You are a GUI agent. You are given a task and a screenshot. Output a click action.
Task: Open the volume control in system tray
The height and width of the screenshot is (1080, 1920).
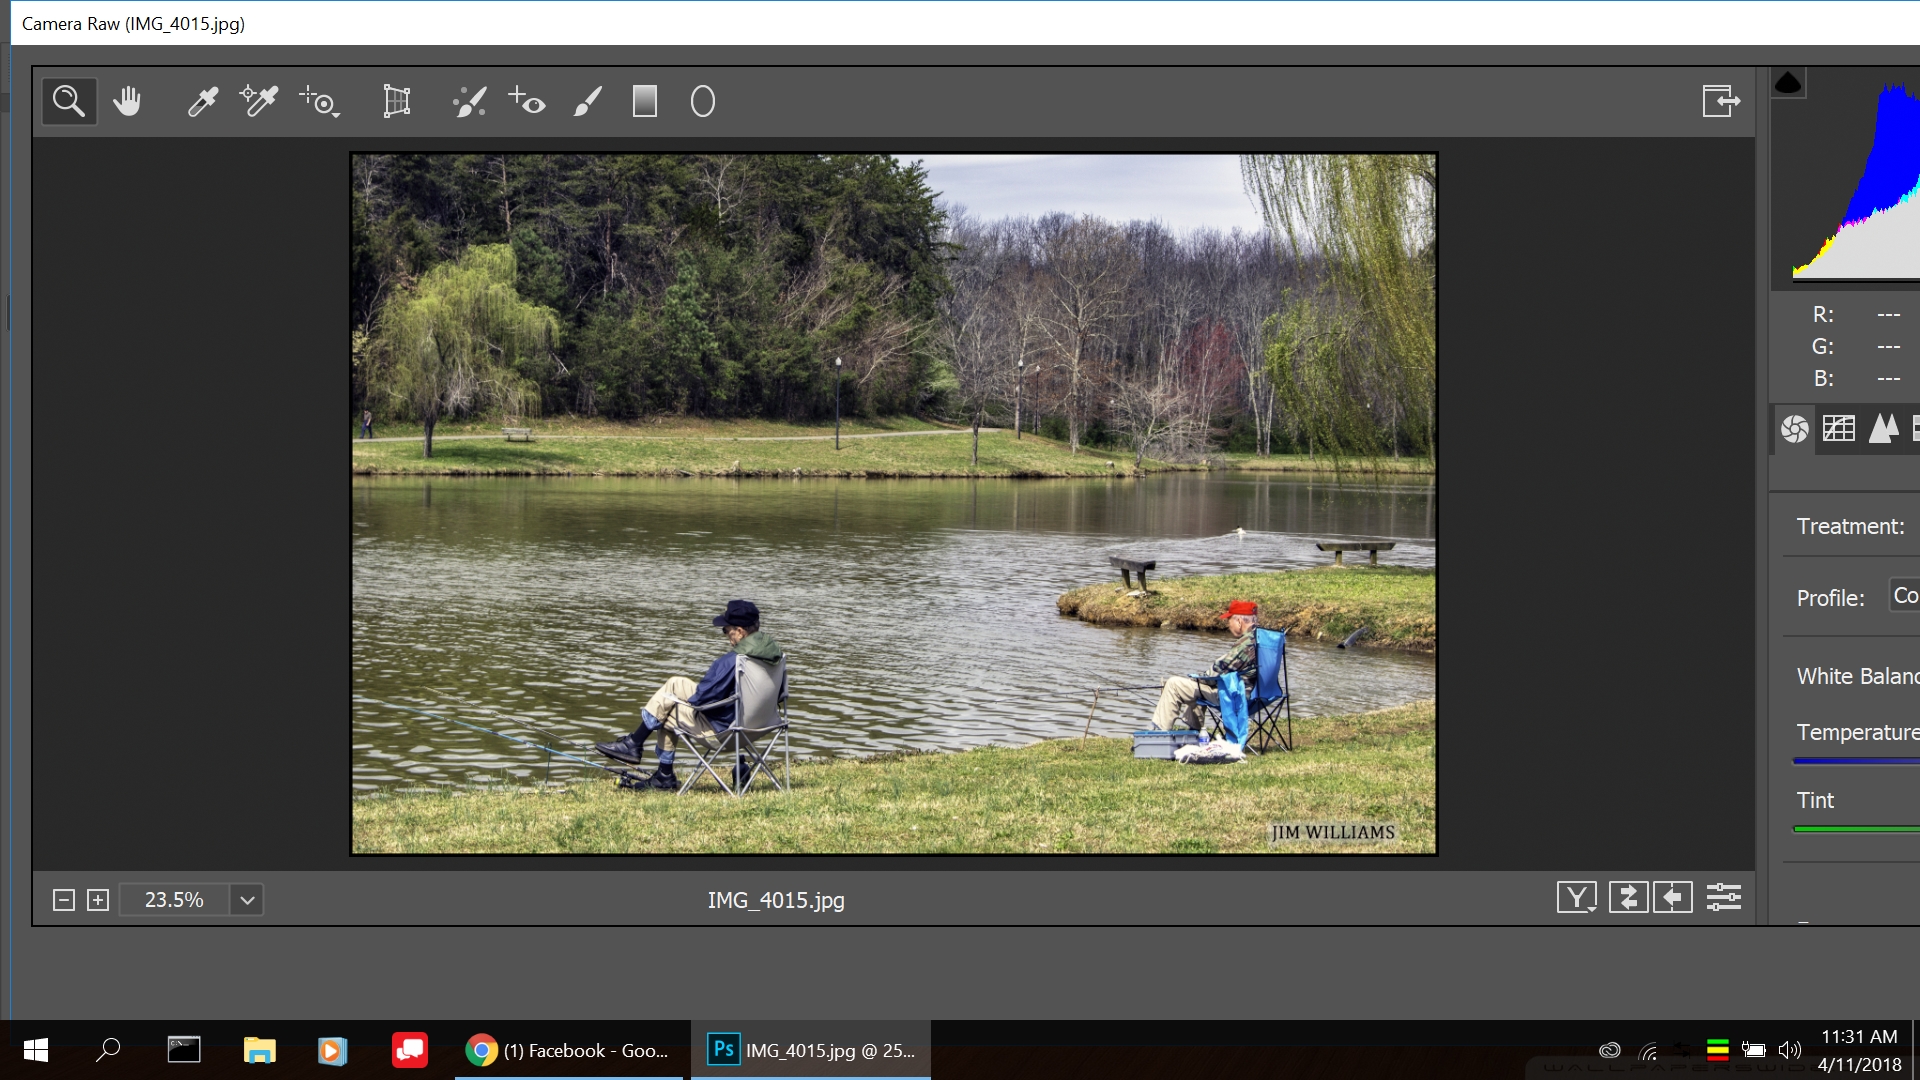coord(1790,1050)
